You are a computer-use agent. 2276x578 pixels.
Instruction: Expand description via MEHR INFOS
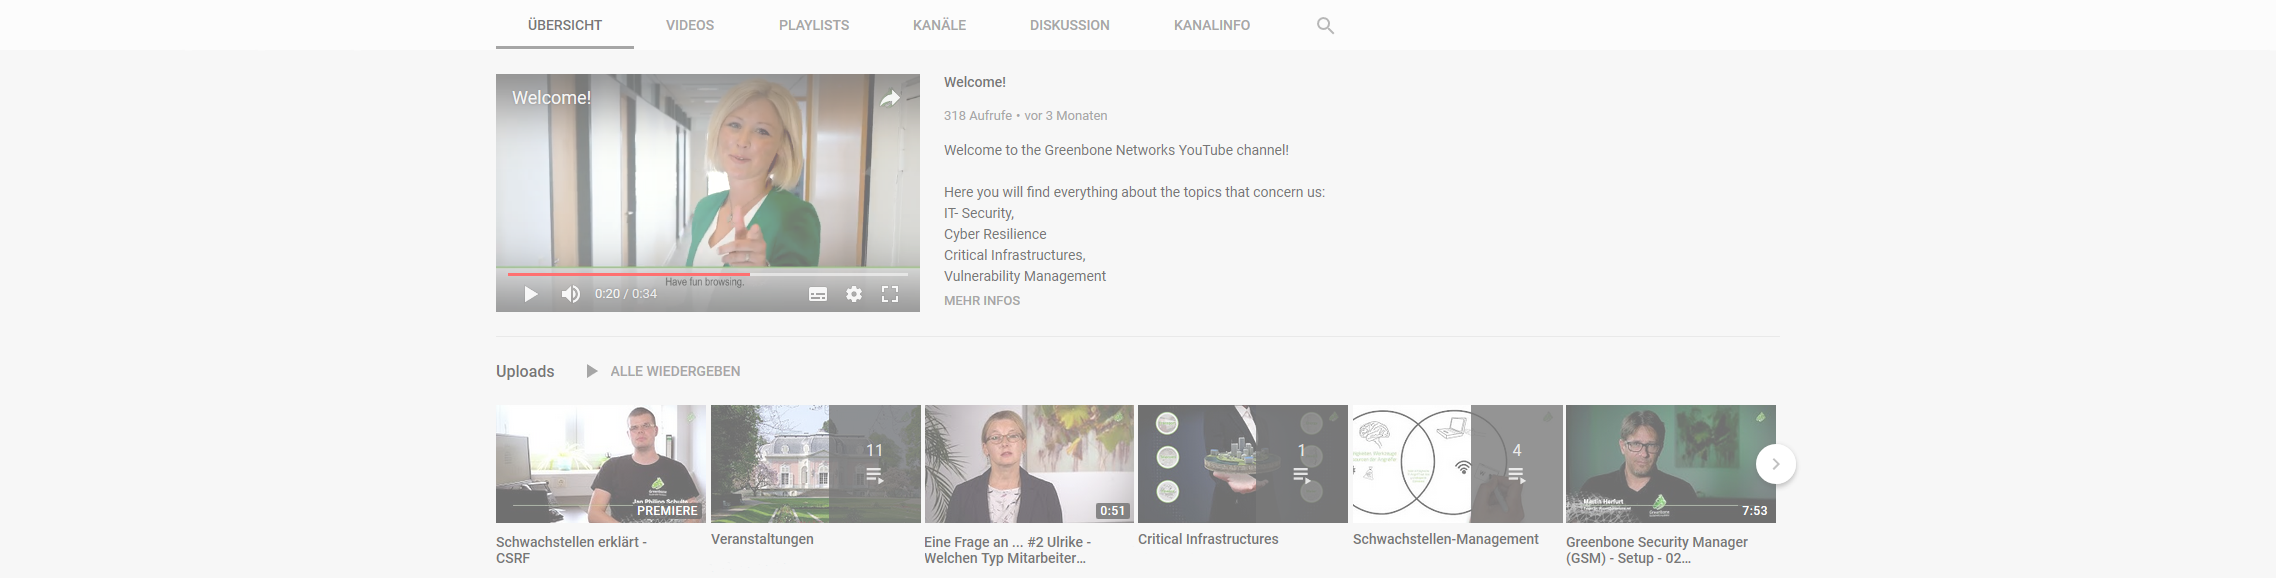tap(981, 301)
